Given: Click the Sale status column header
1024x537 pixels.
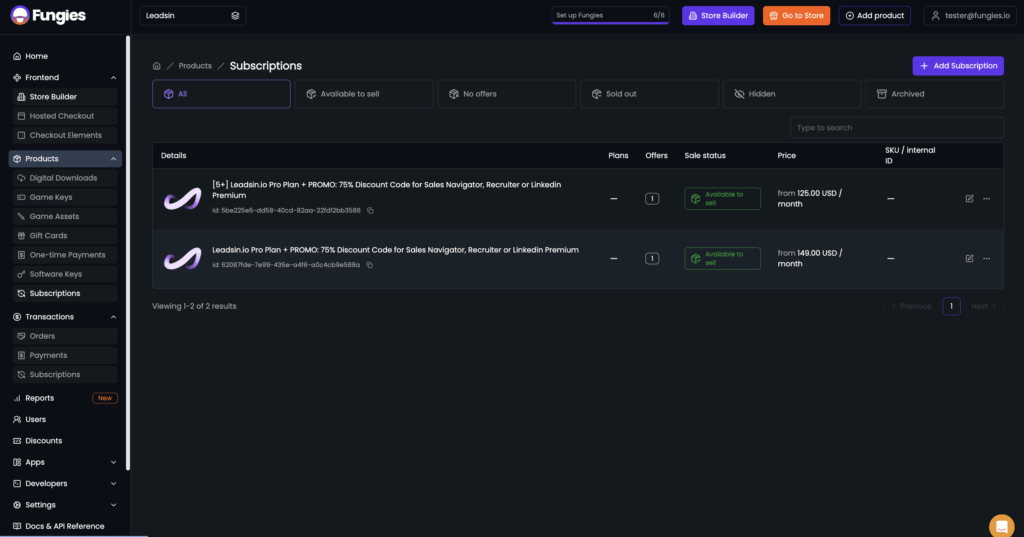Looking at the screenshot, I should click(705, 155).
